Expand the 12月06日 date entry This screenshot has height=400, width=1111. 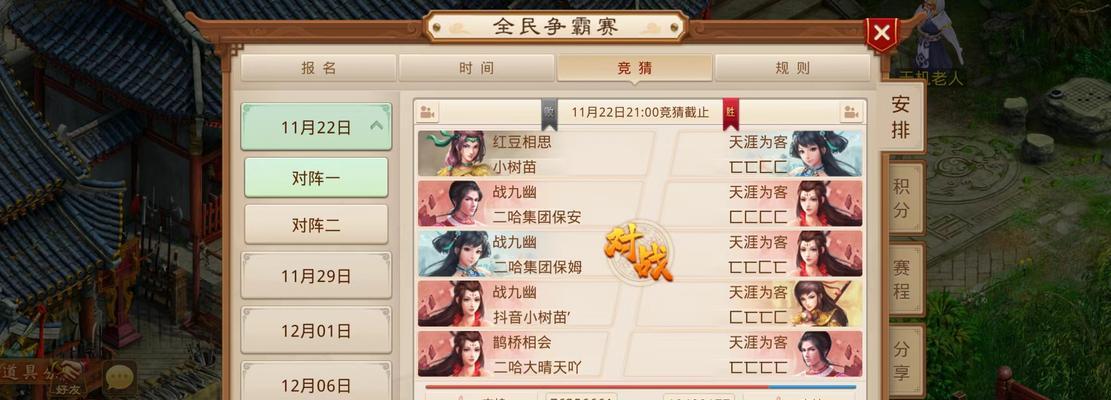(316, 384)
